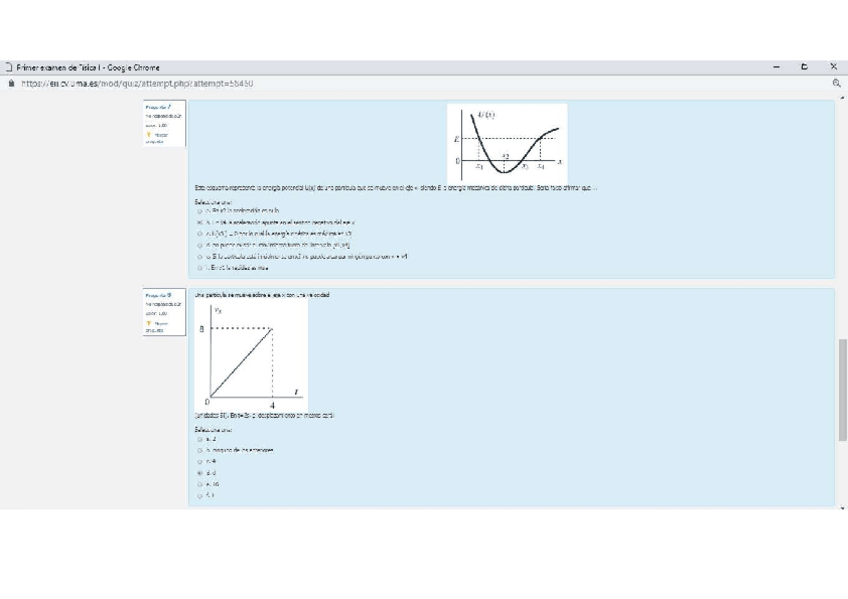Select 'ninguna de las anteriores' in question 8
This screenshot has height=599, width=848.
(200, 450)
